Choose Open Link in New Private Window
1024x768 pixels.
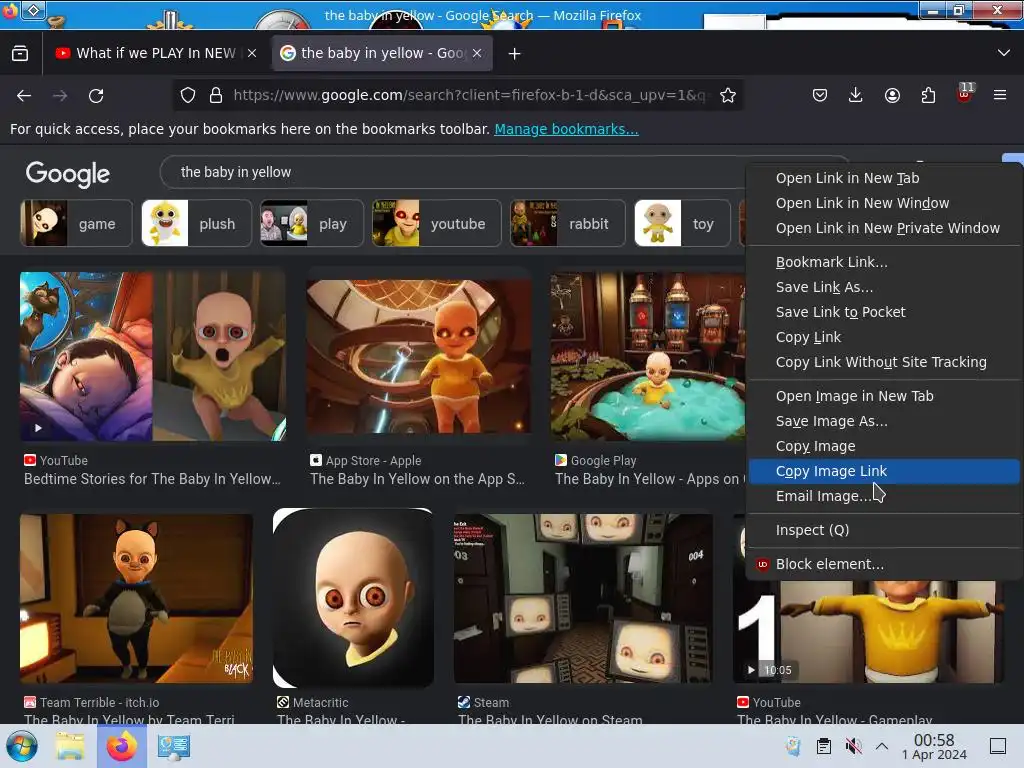point(884,228)
